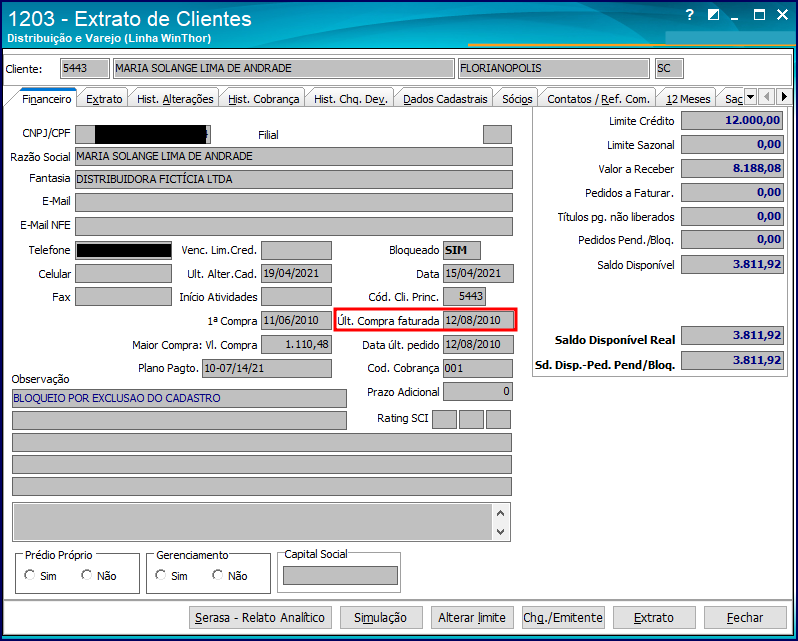Click the Fechar button
Screen dimensions: 798x641
tap(745, 618)
